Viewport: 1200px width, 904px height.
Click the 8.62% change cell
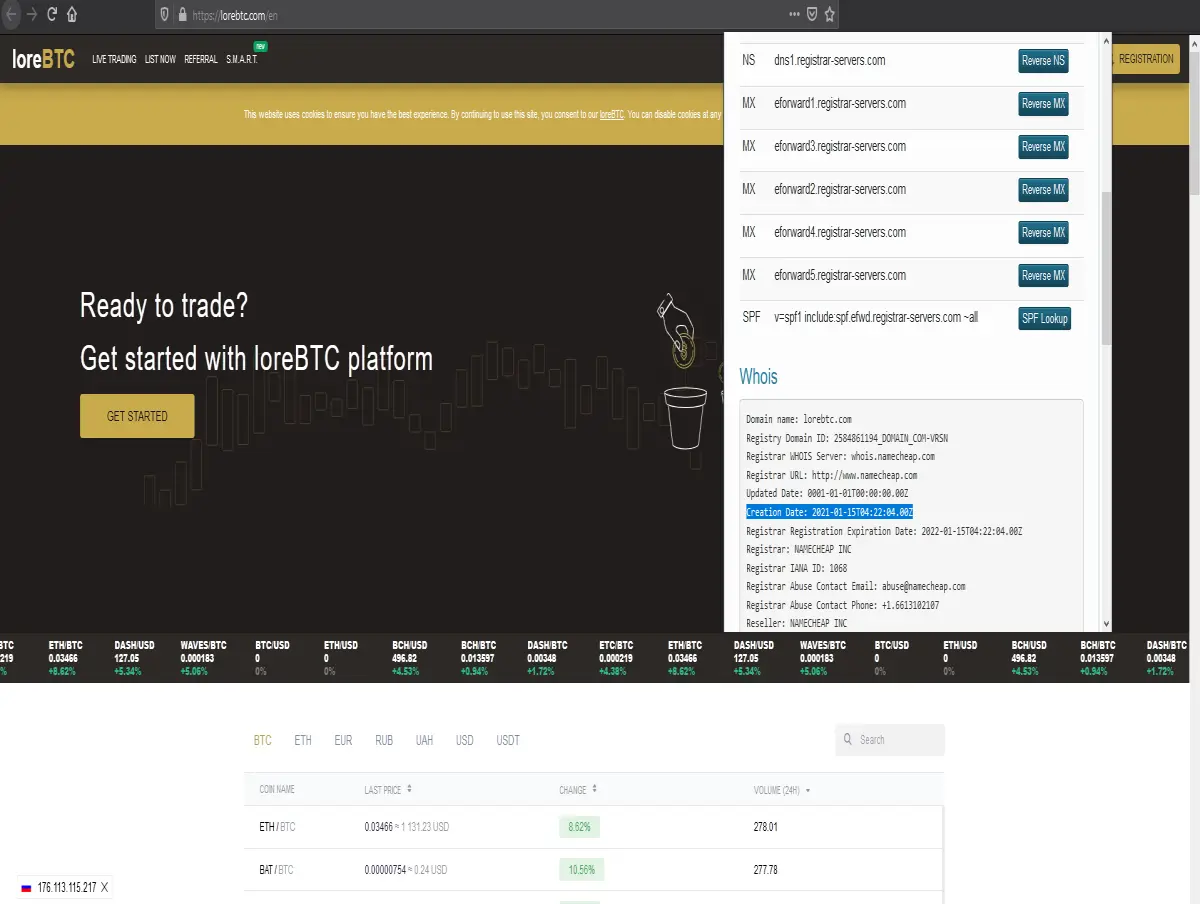point(579,827)
